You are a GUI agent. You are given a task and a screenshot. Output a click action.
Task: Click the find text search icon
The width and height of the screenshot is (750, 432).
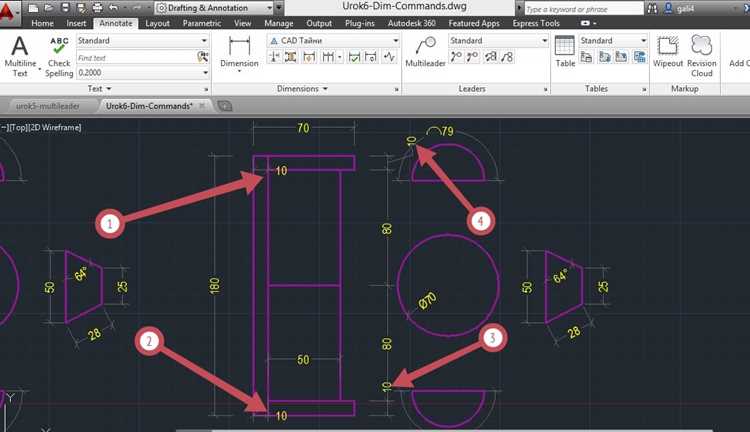203,57
